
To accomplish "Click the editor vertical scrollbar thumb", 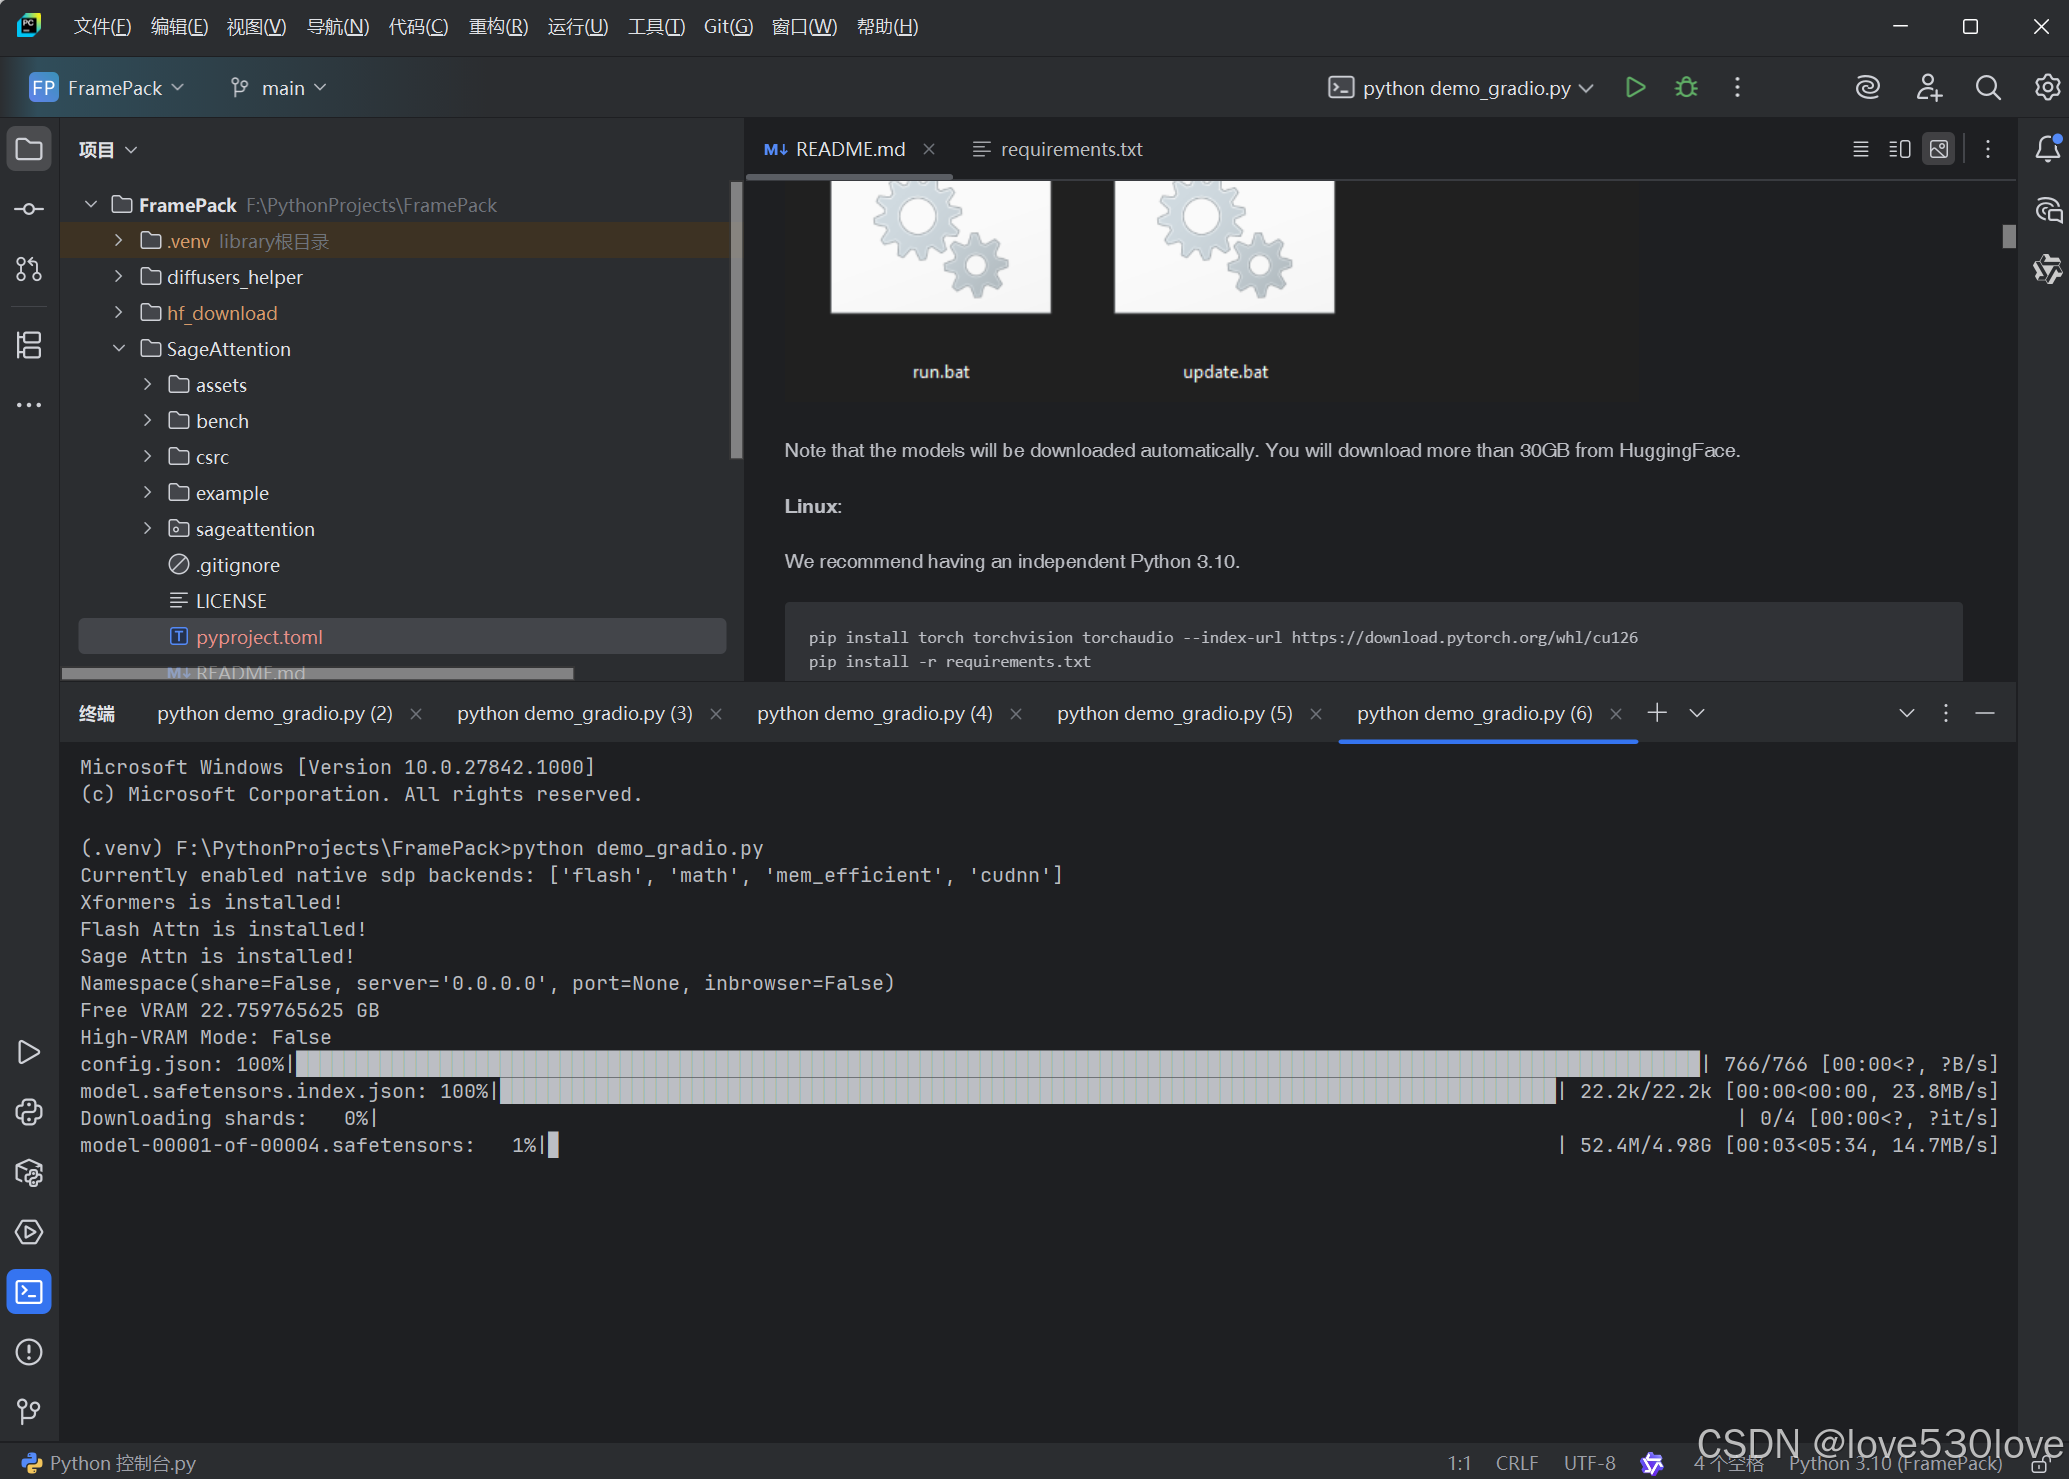I will click(x=2008, y=236).
